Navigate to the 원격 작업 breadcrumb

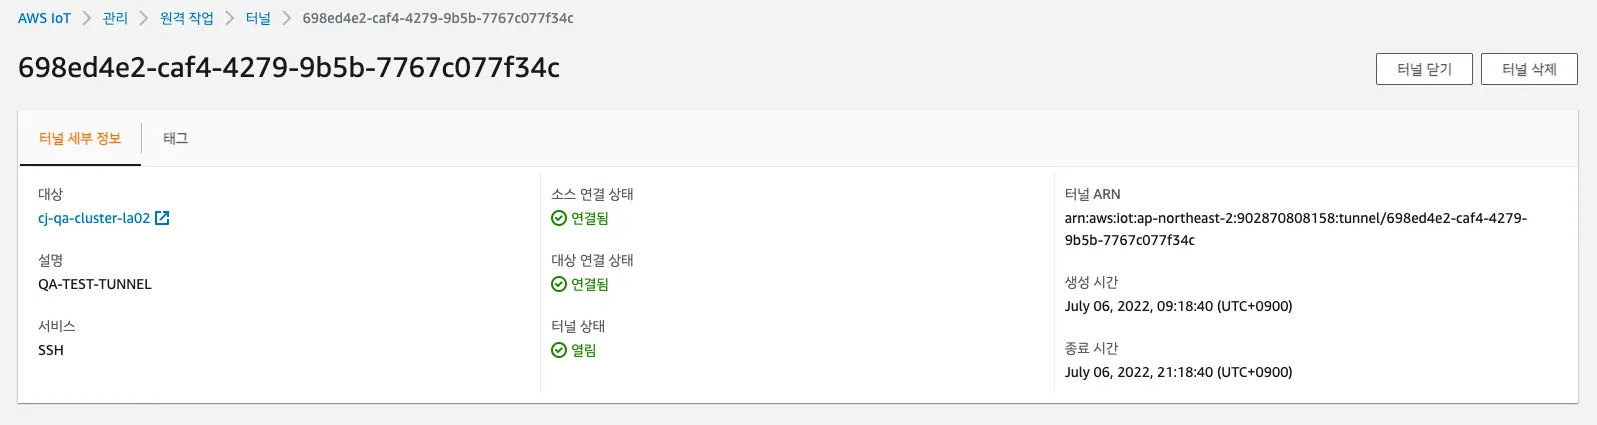pos(187,18)
